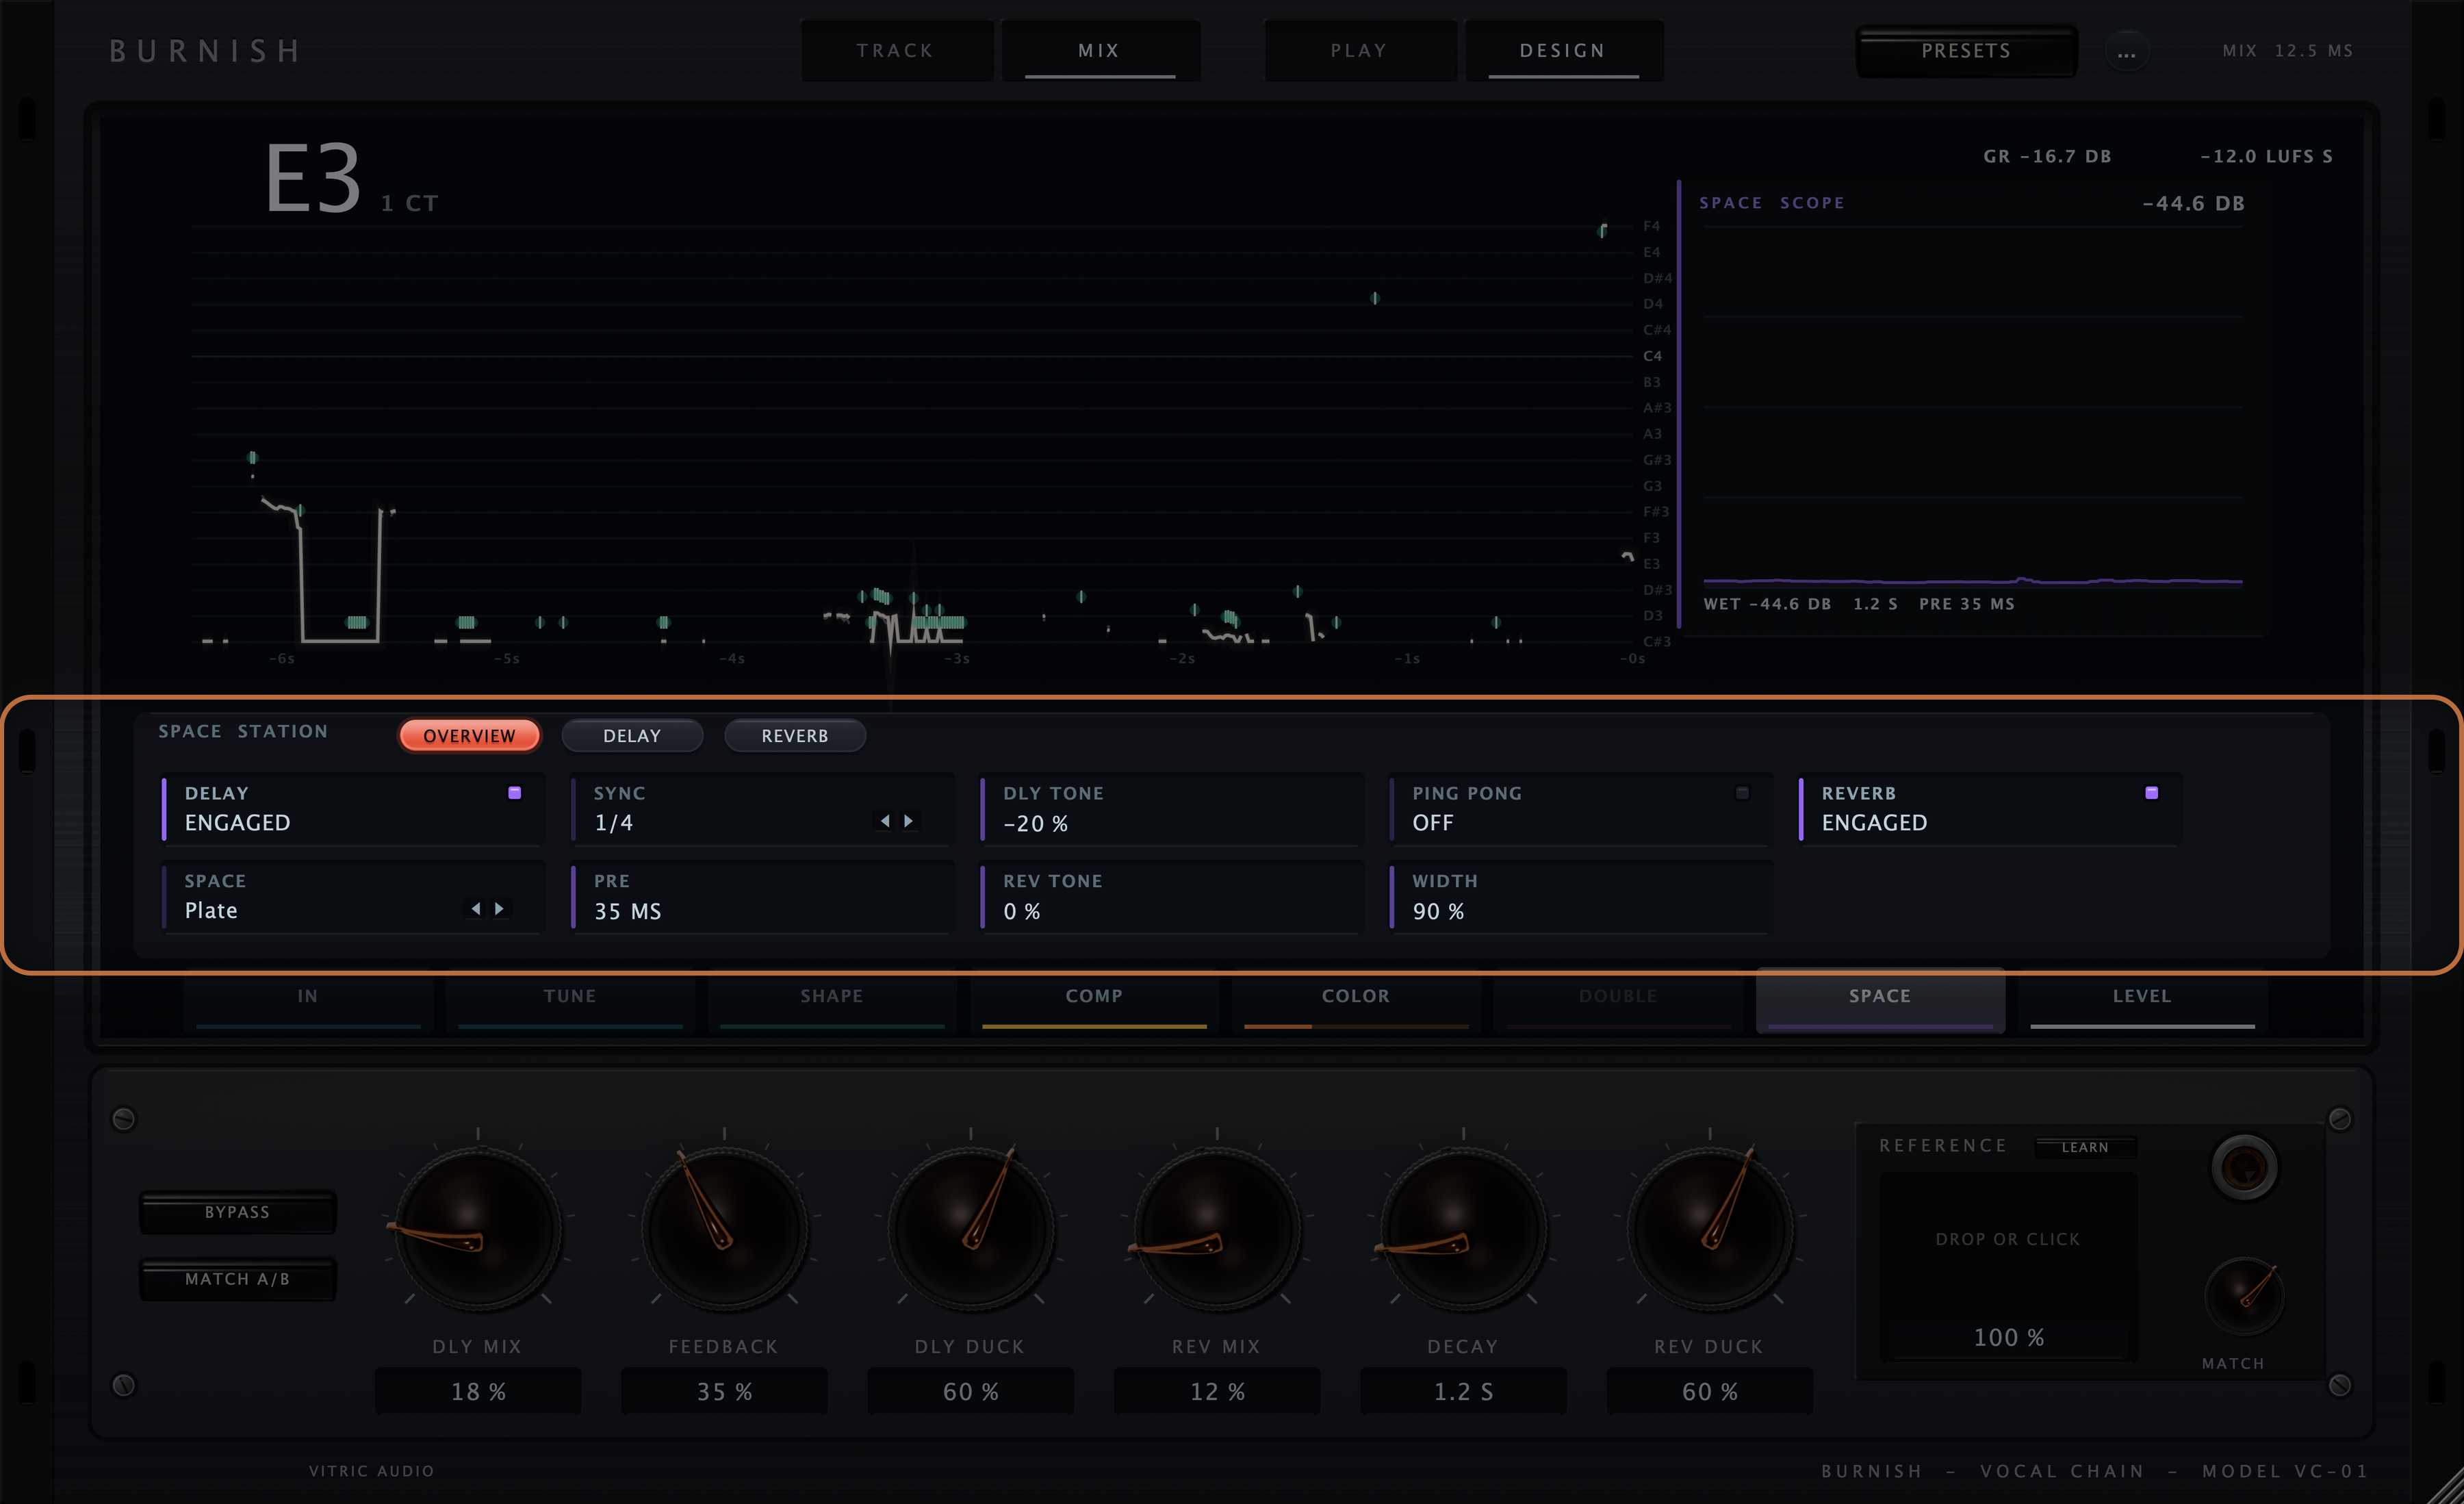Open the COMP module section
This screenshot has width=2464, height=1504.
click(x=1094, y=1000)
